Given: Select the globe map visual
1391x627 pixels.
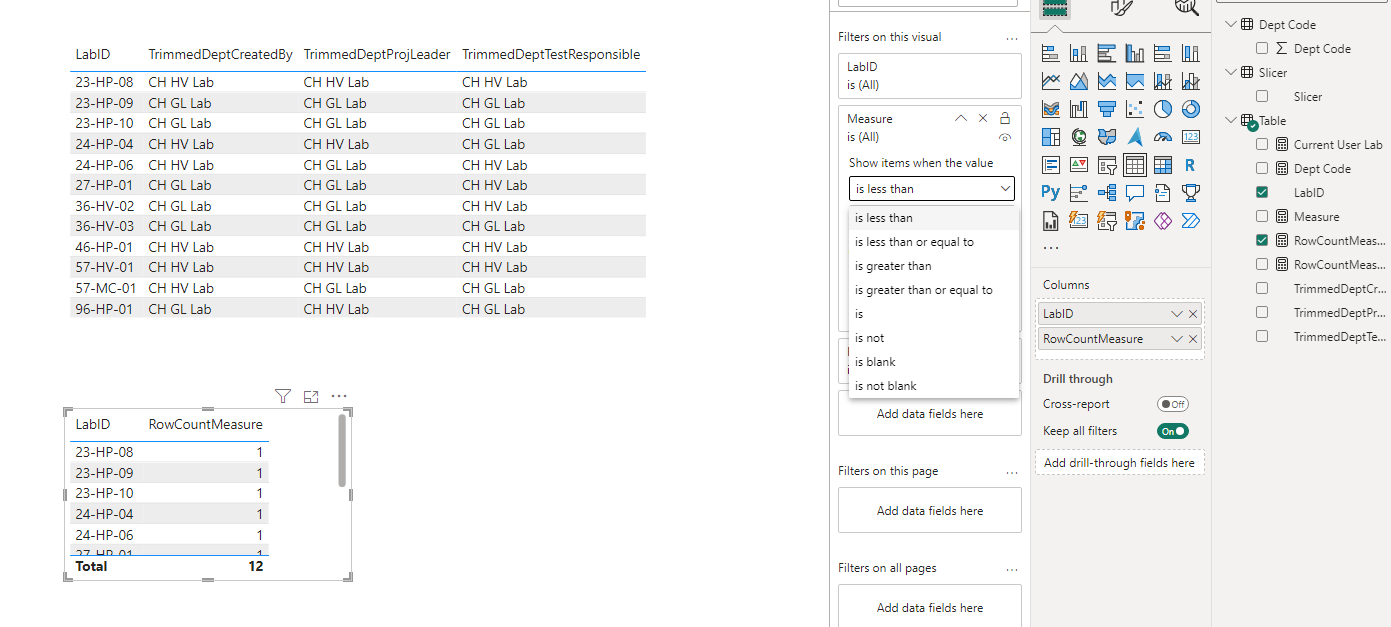Looking at the screenshot, I should (1079, 137).
